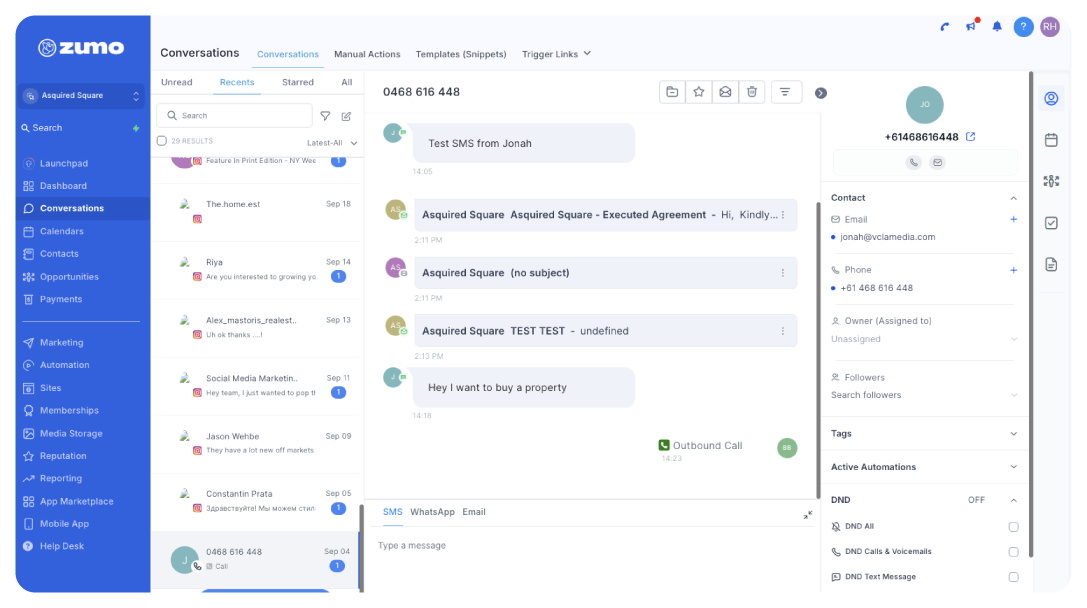Screen dimensions: 1087x608
Task: Tick the select all results checkbox
Action: click(x=162, y=141)
